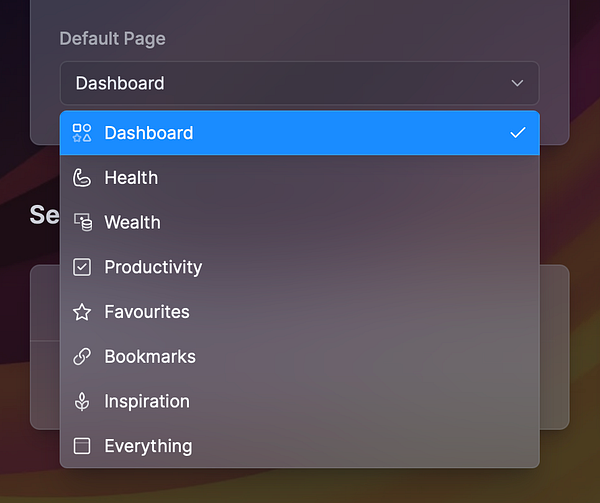Image resolution: width=600 pixels, height=503 pixels.
Task: Set default page to Productivity
Action: pyautogui.click(x=153, y=267)
